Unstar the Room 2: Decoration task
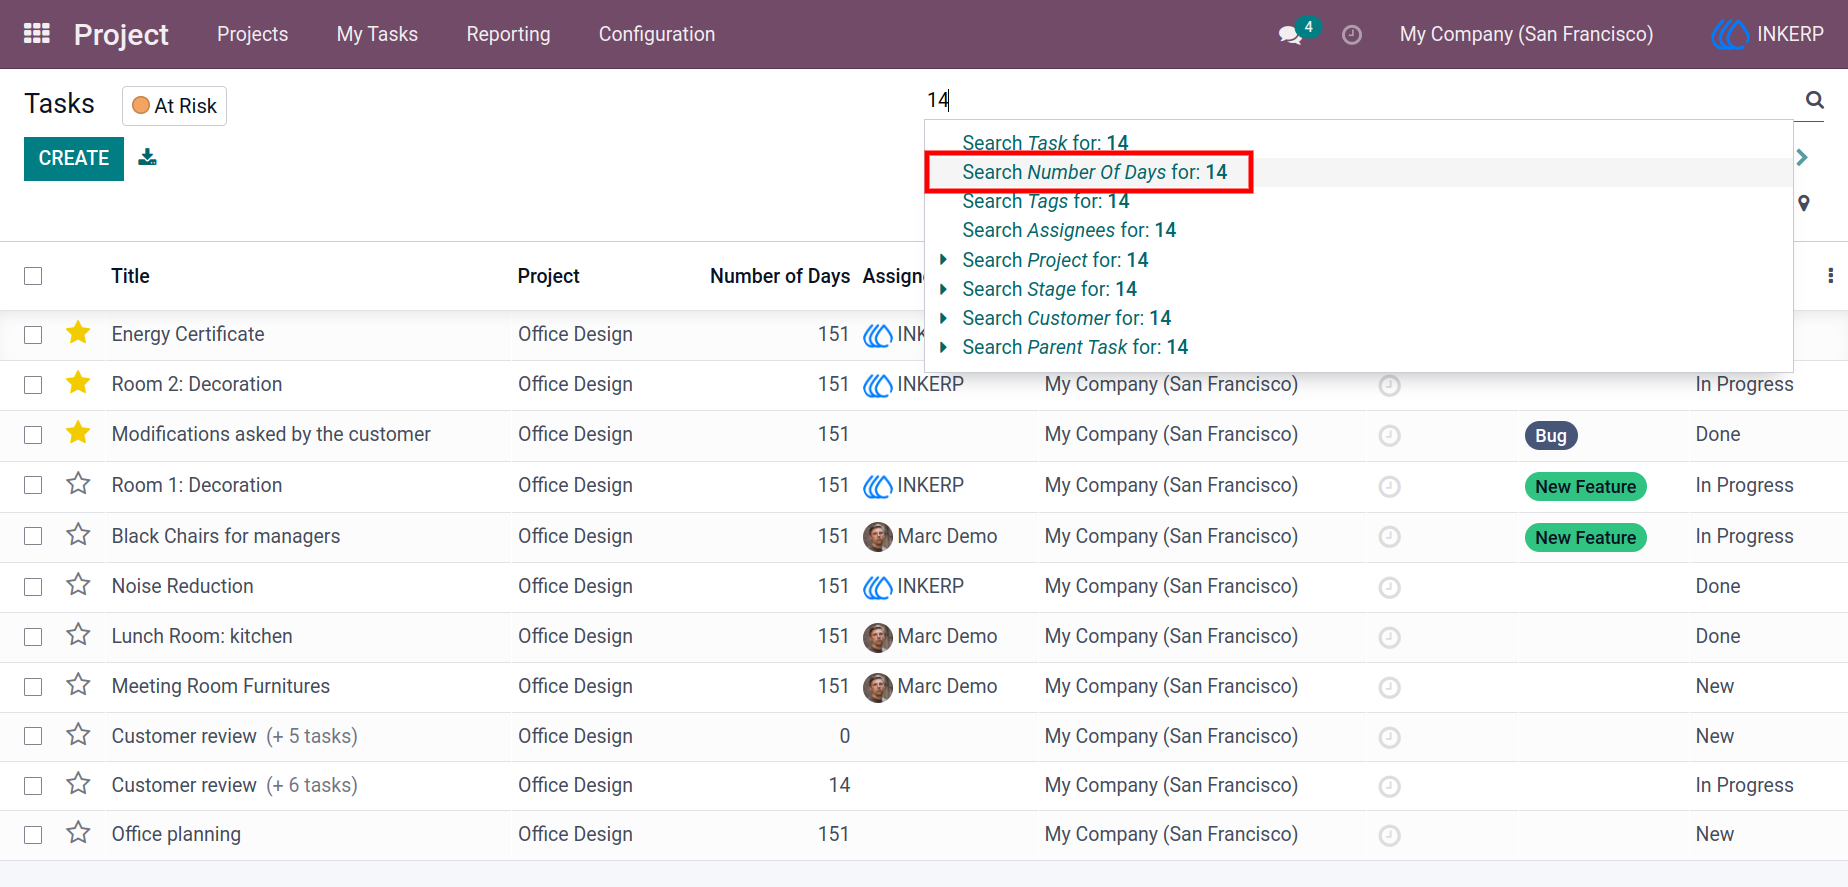Viewport: 1848px width, 887px height. click(x=78, y=383)
